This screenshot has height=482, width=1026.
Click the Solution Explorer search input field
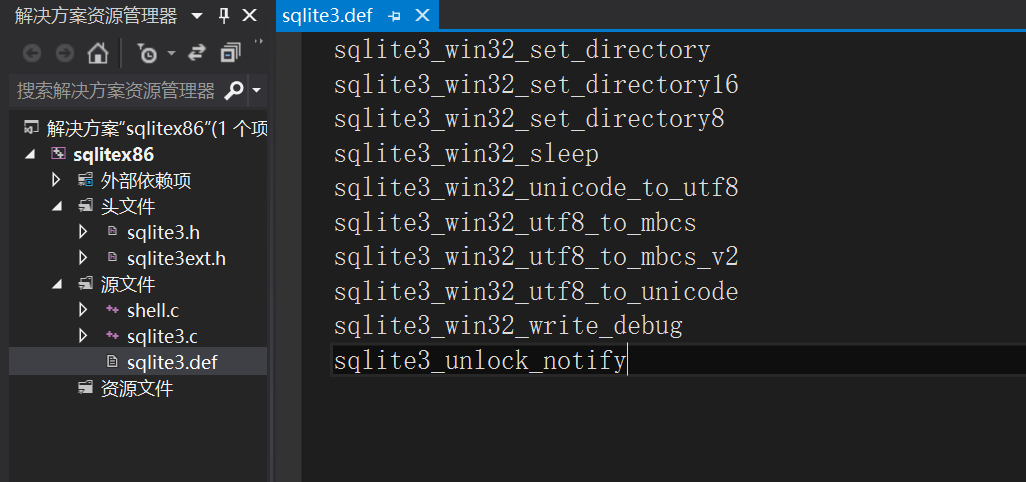coord(115,91)
